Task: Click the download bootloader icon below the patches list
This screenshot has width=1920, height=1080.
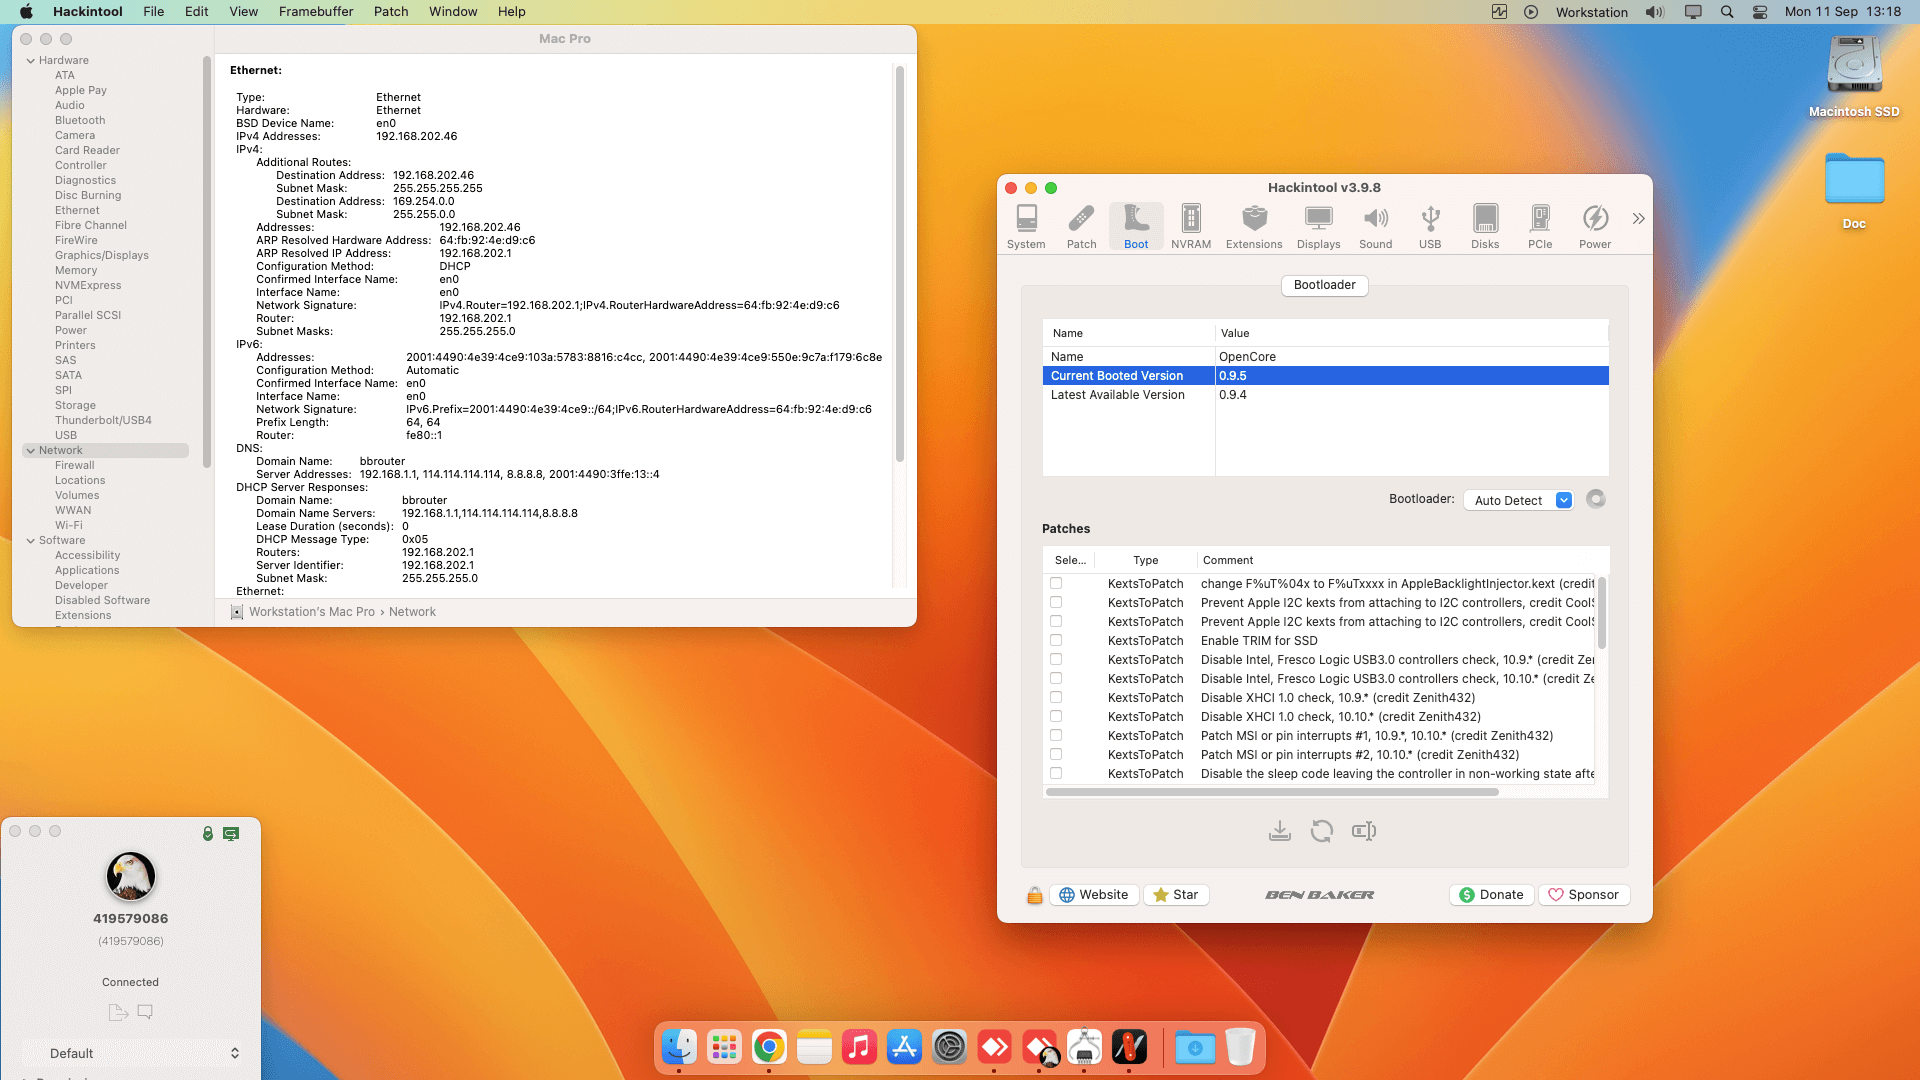Action: tap(1280, 831)
